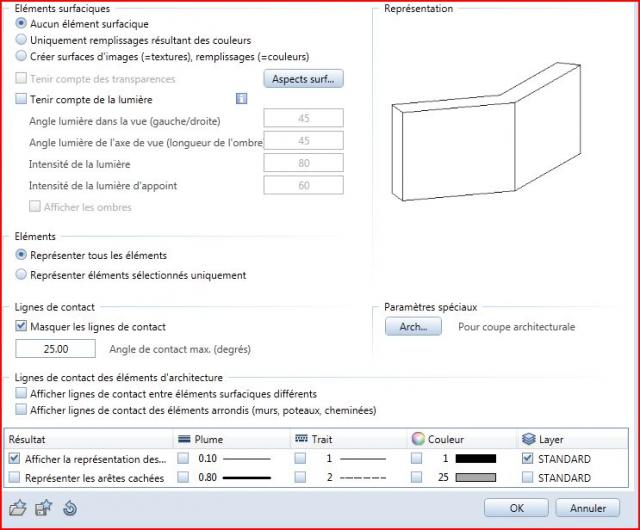The height and width of the screenshot is (530, 640).
Task: Pick the gray color swatch 25
Action: tap(476, 477)
